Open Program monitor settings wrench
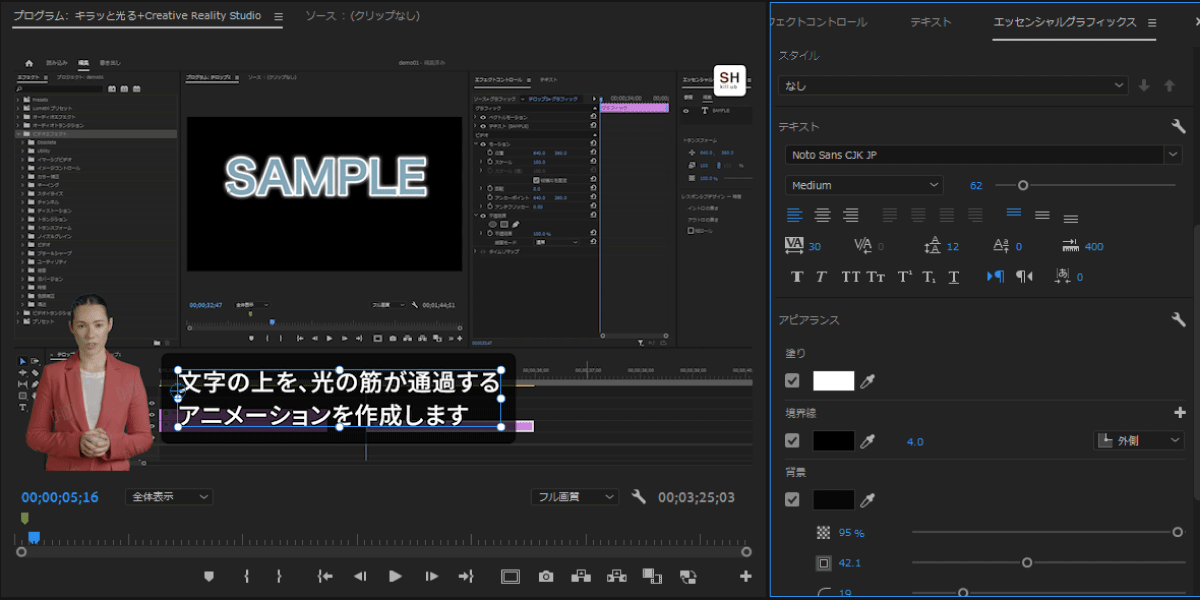The height and width of the screenshot is (600, 1200). [639, 497]
